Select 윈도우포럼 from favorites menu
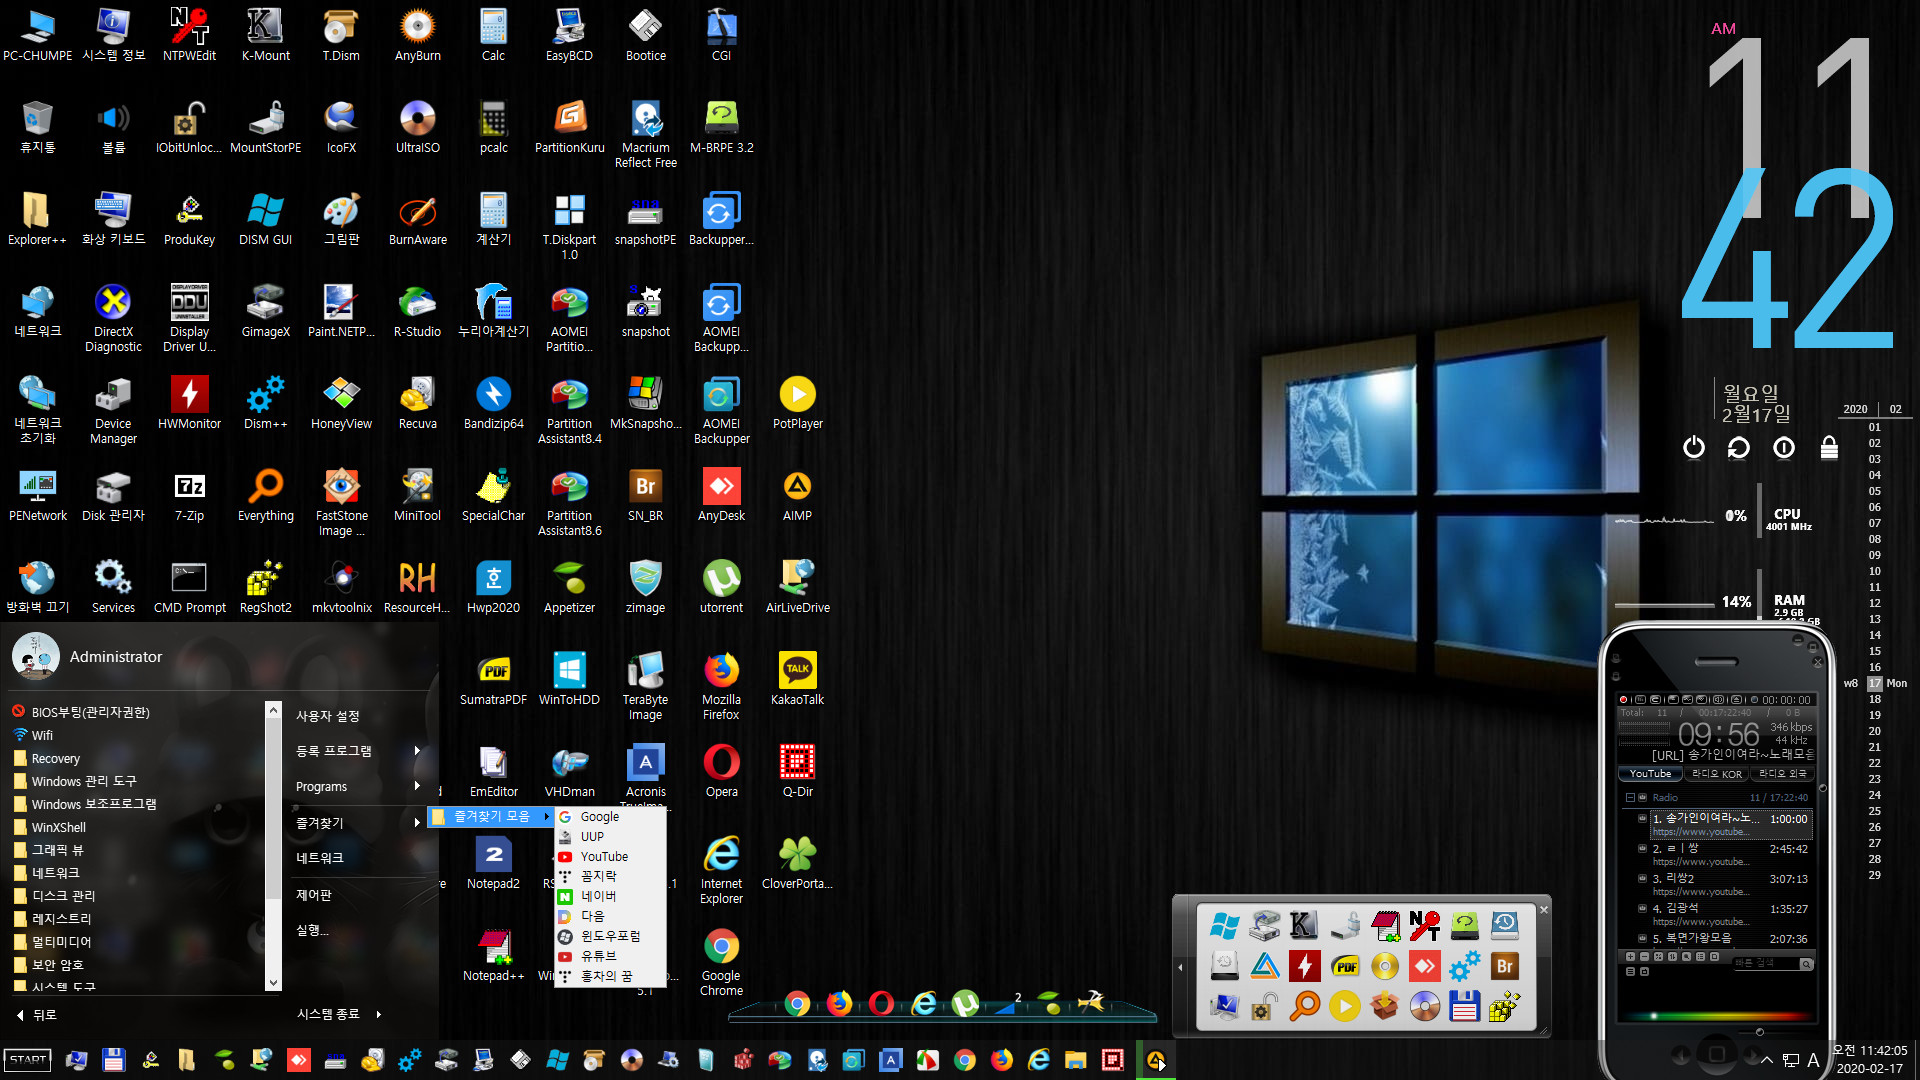 click(609, 937)
